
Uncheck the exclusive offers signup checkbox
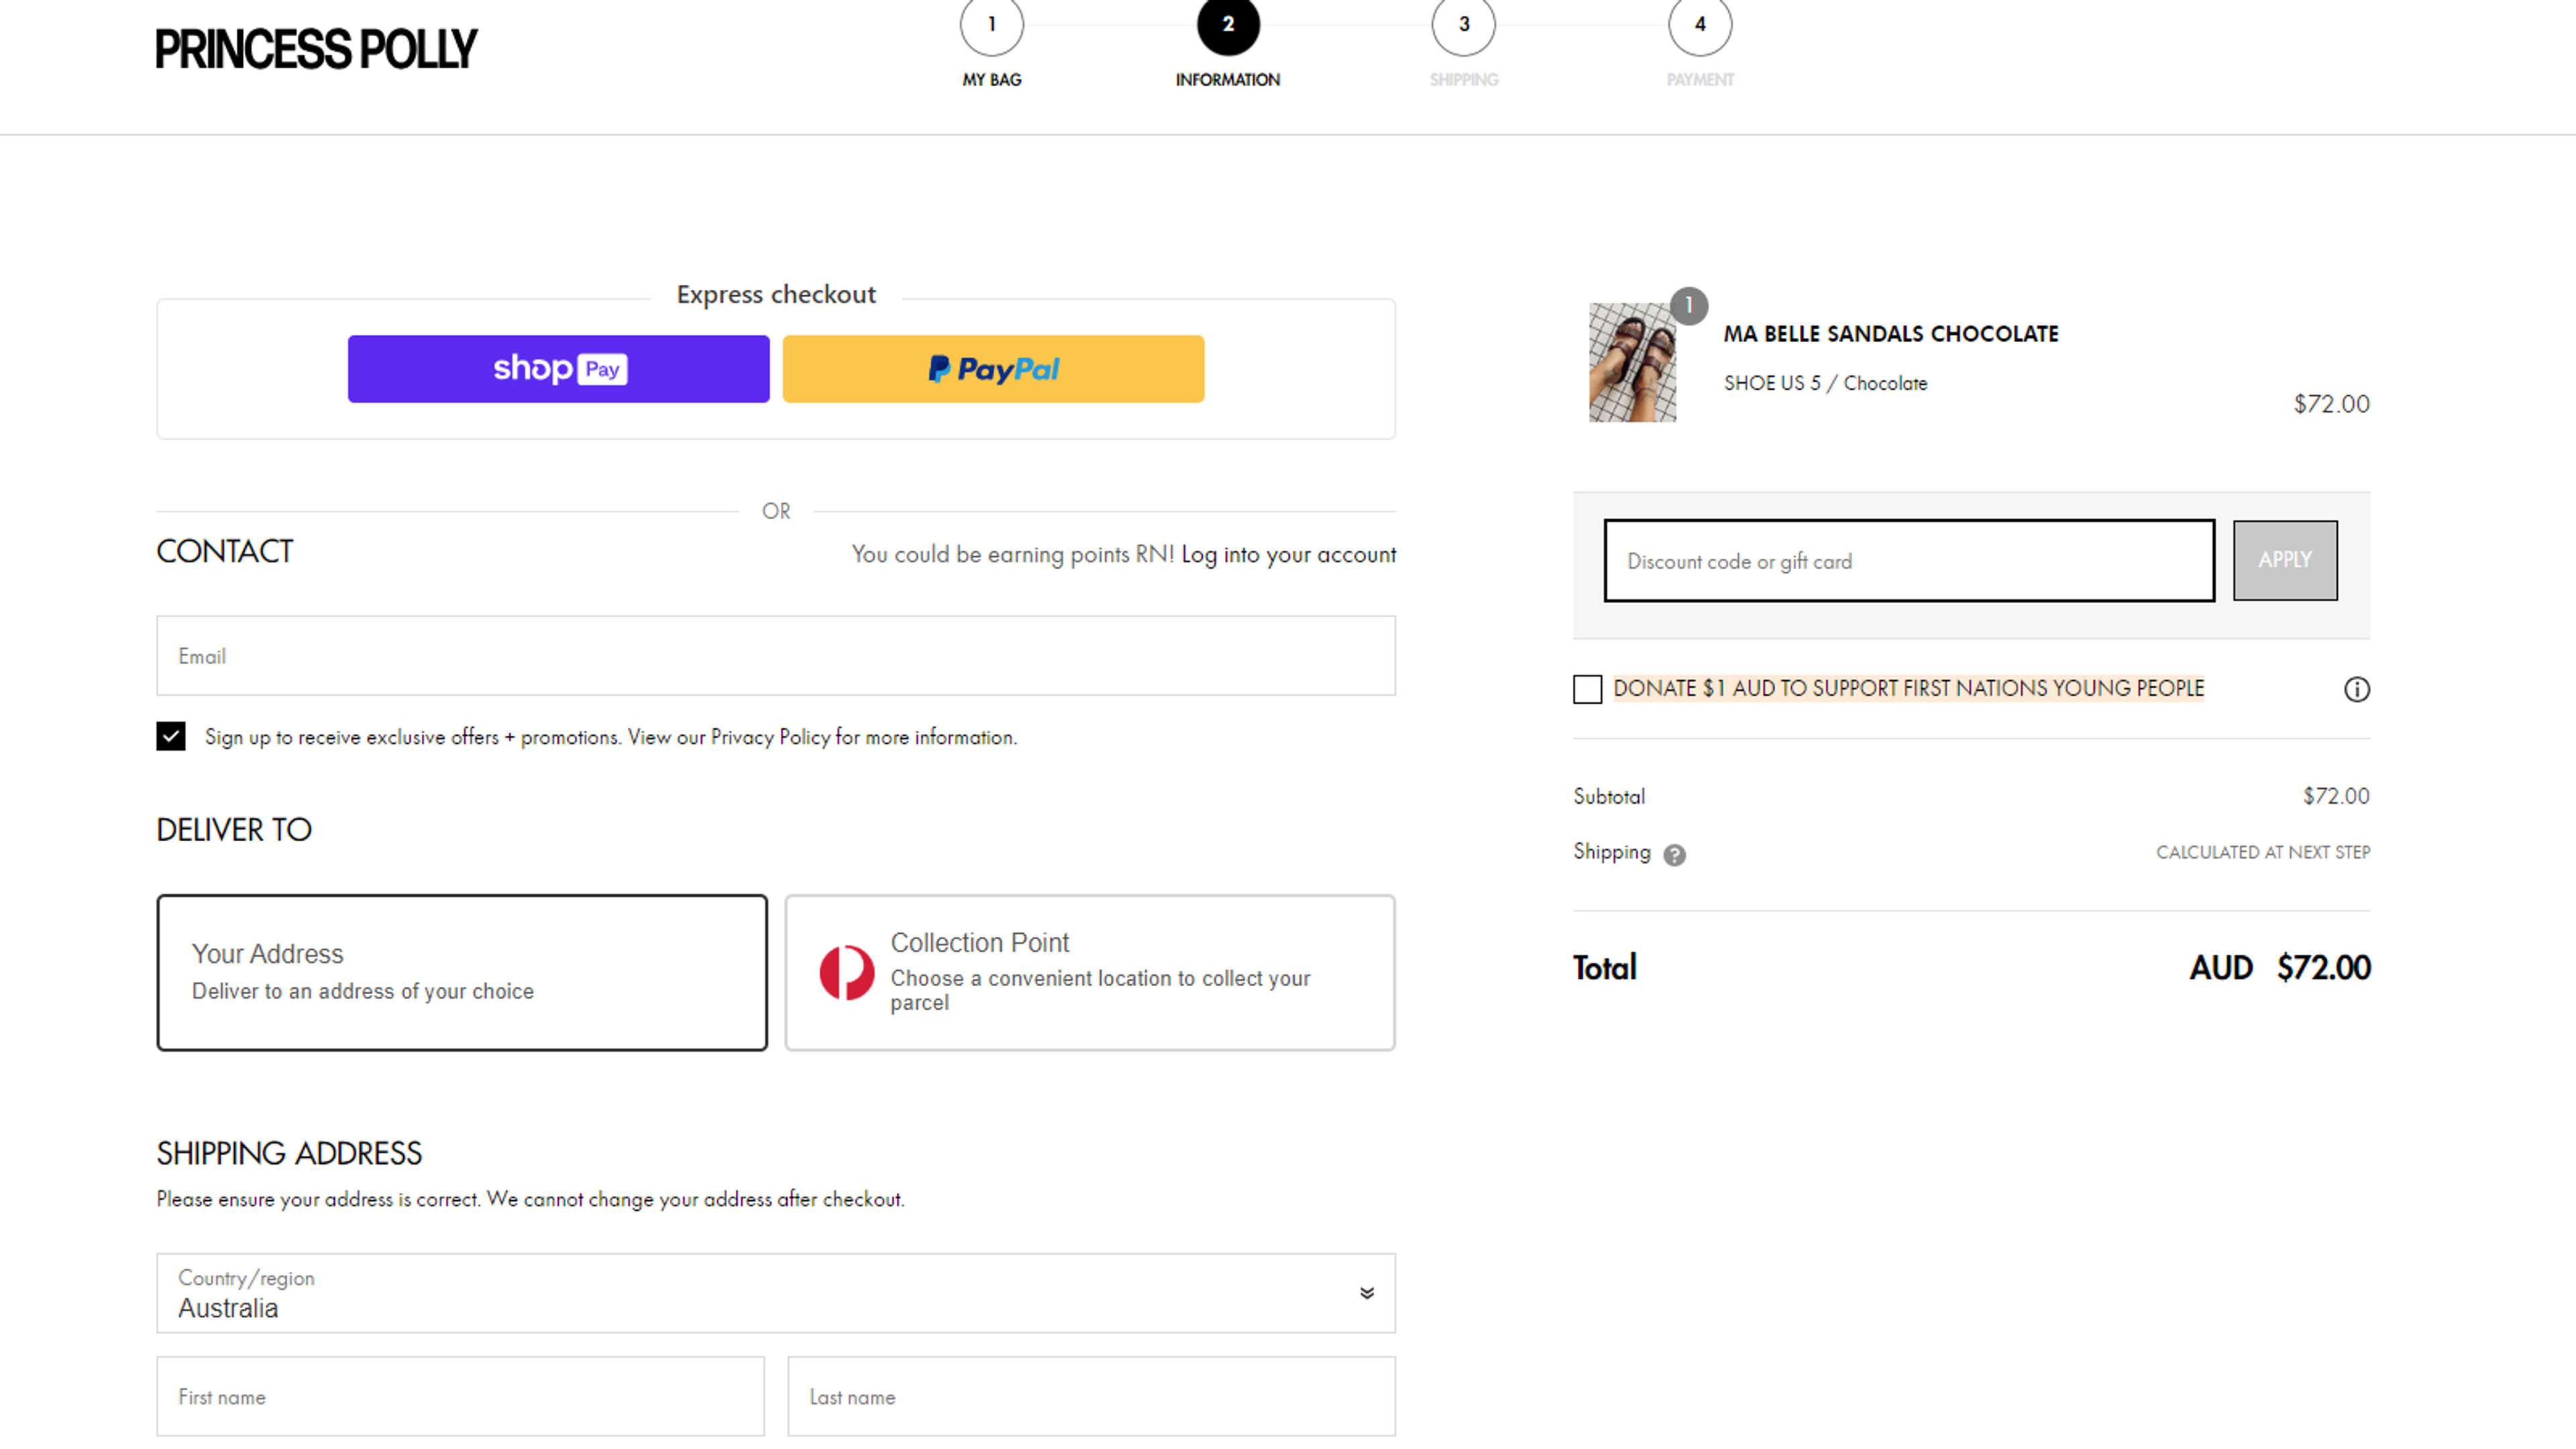pos(171,737)
